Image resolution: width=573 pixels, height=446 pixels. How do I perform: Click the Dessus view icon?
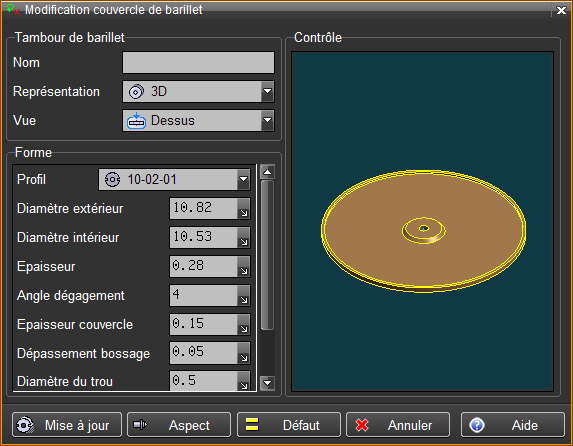pos(136,121)
